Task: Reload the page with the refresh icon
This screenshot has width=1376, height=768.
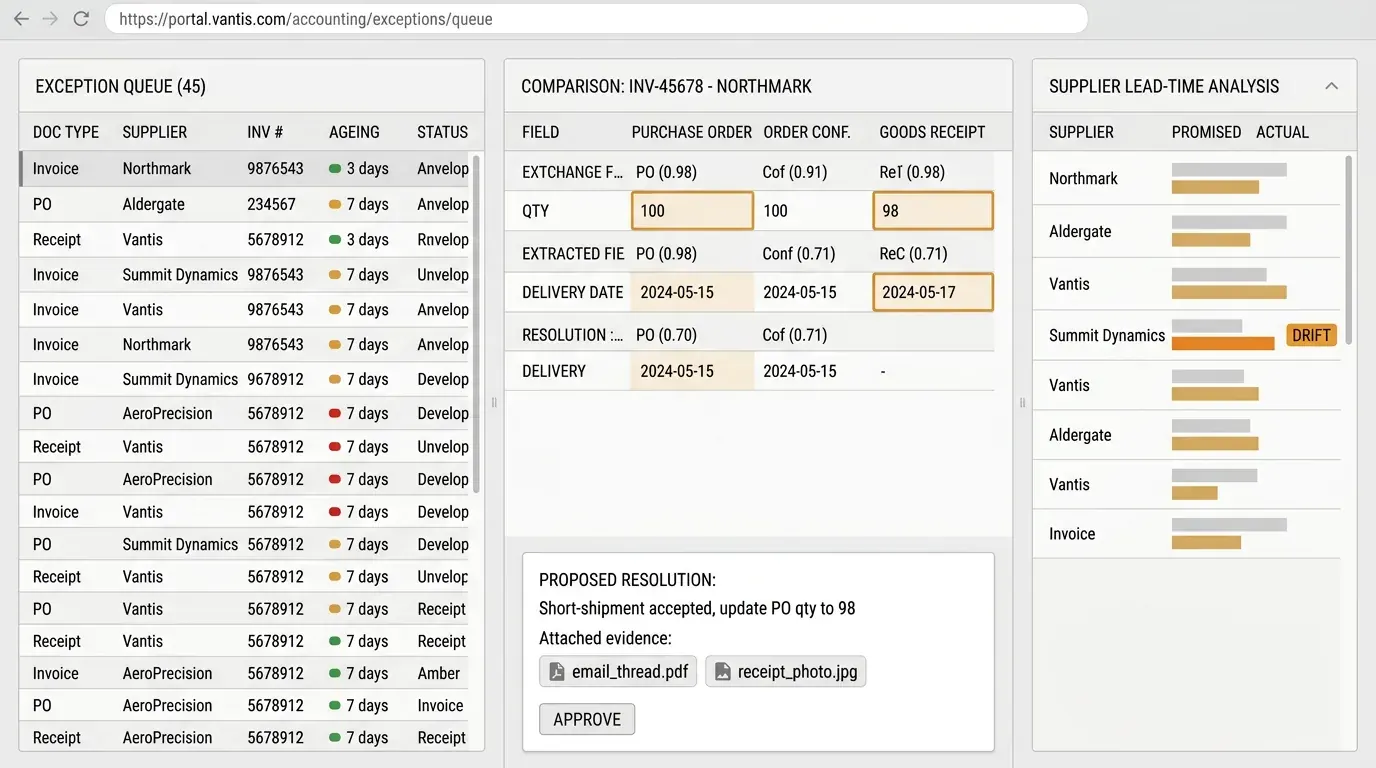Action: click(81, 19)
